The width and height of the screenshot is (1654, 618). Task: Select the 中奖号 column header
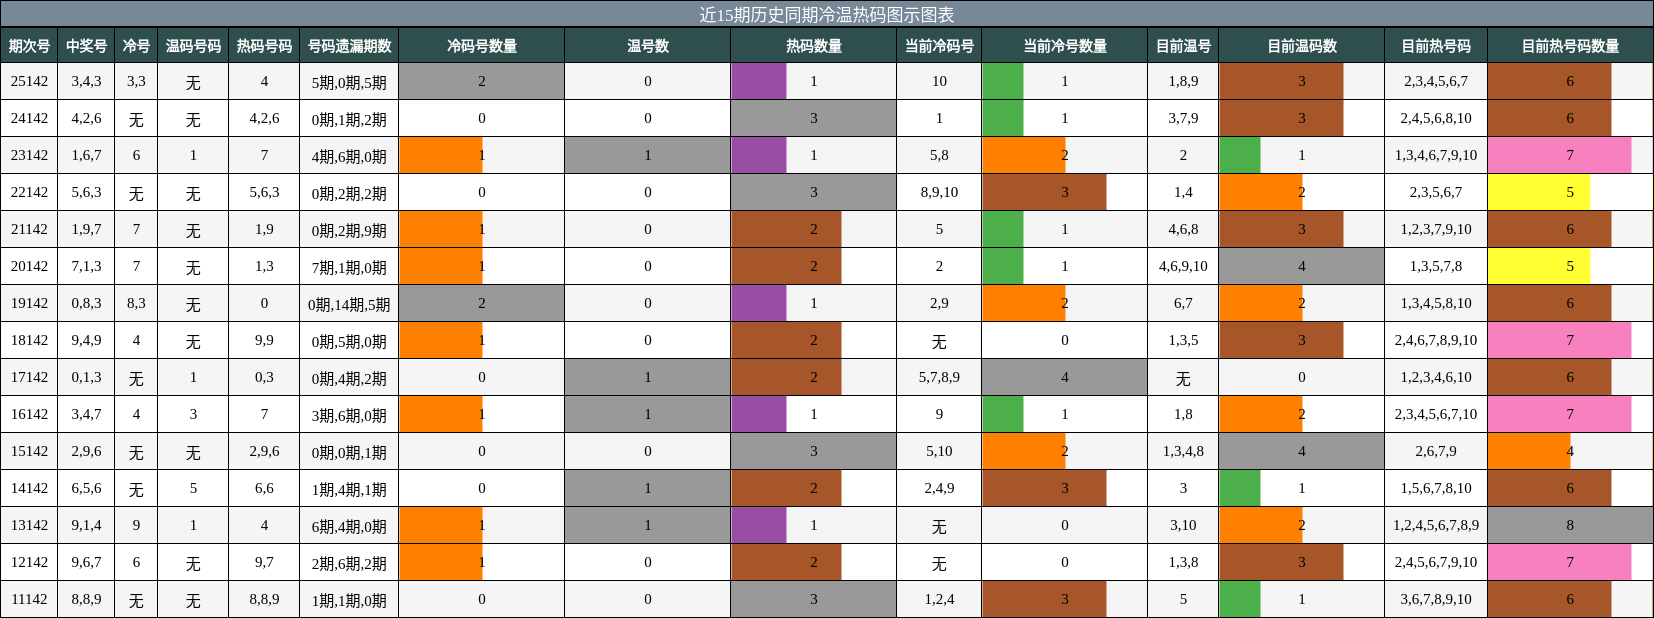[x=86, y=46]
